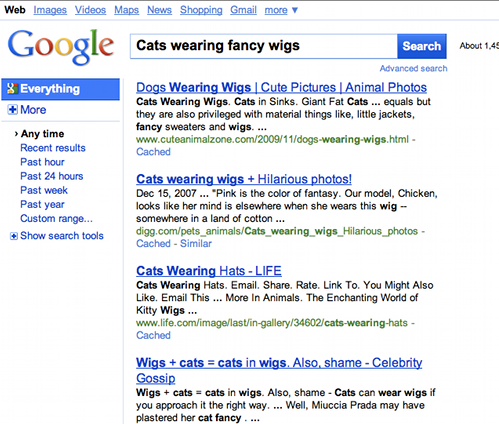Filter results to Past 24 hours
This screenshot has width=499, height=424.
coord(52,176)
